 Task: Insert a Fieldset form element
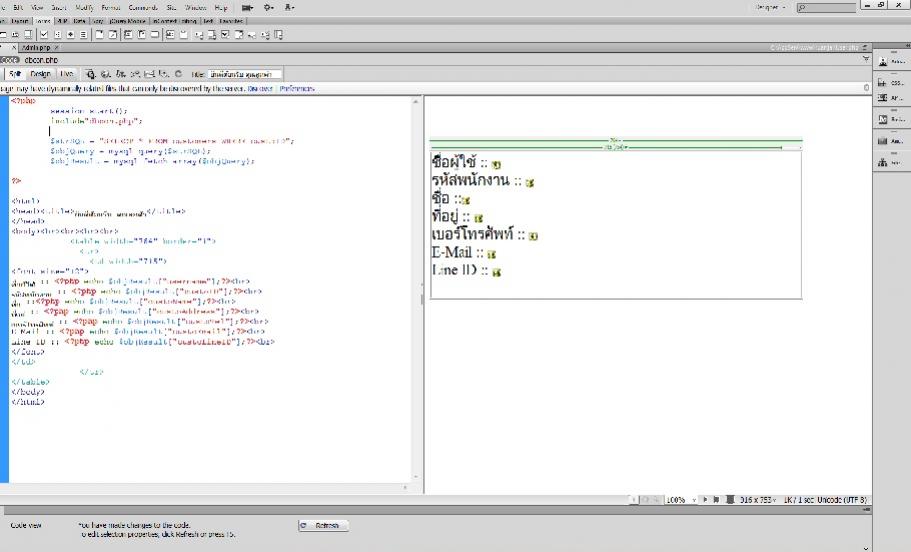click(183, 35)
